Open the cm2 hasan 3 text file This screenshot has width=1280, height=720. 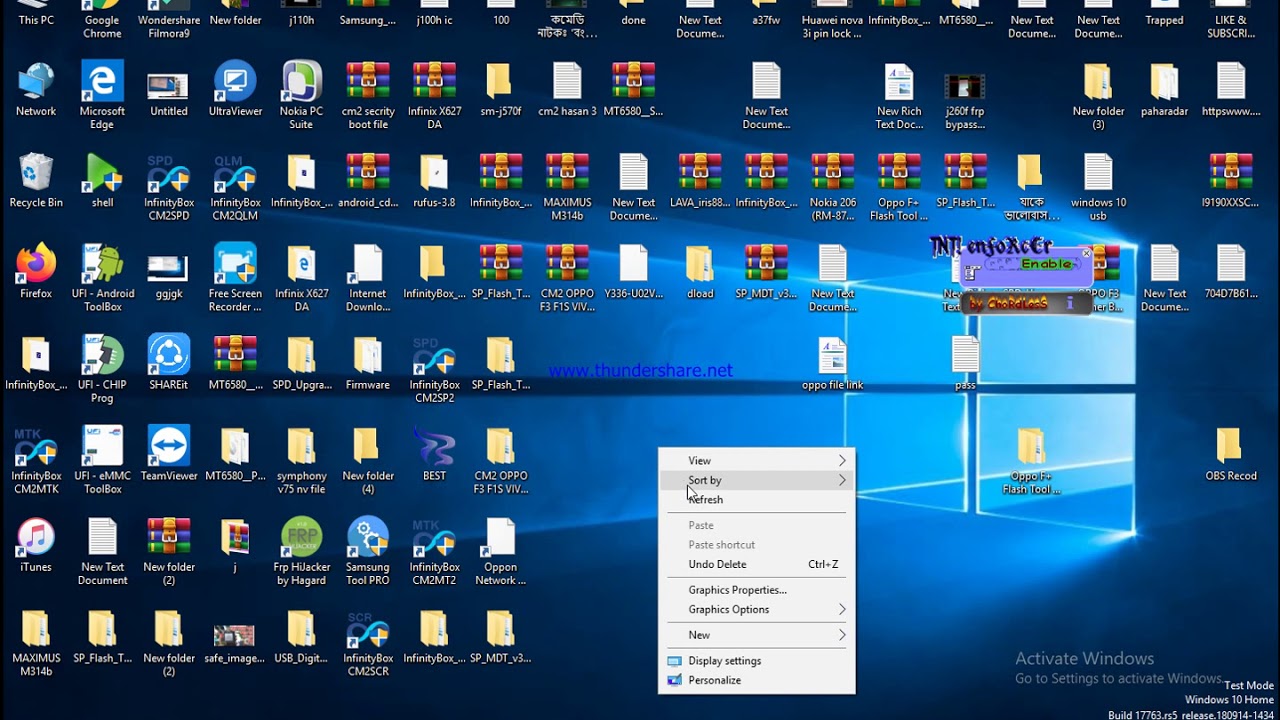567,81
